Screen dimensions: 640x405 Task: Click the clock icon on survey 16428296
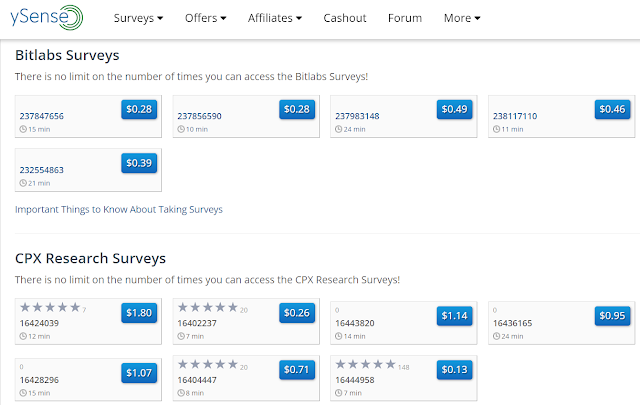pyautogui.click(x=23, y=393)
